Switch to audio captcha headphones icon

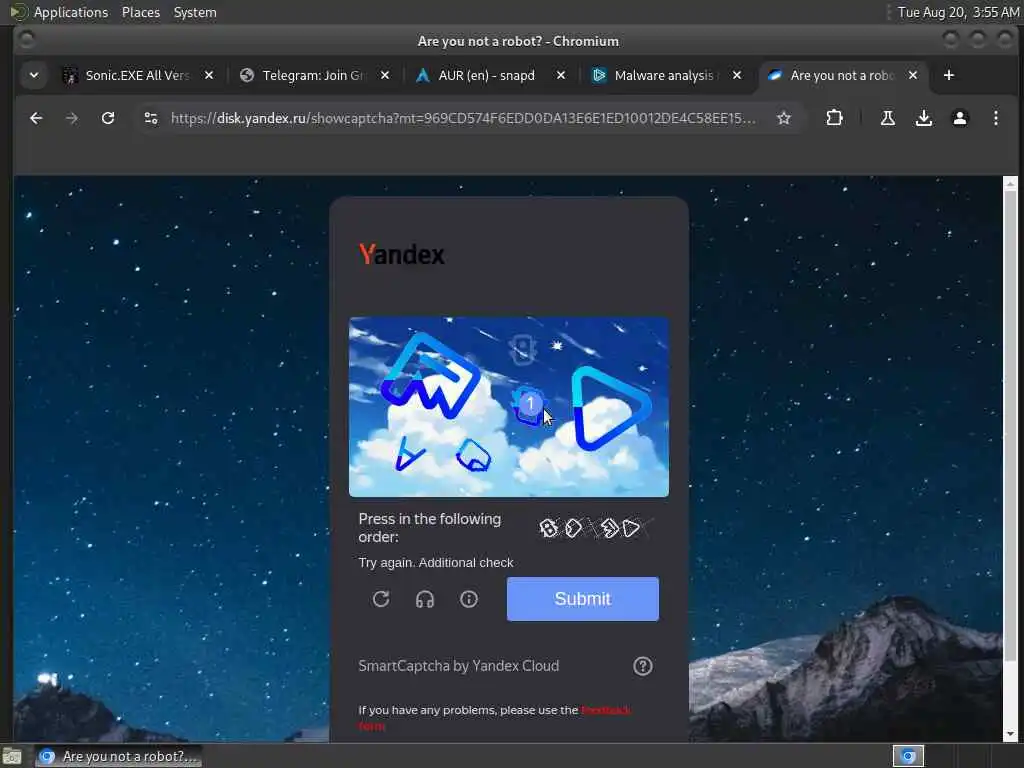[x=425, y=599]
